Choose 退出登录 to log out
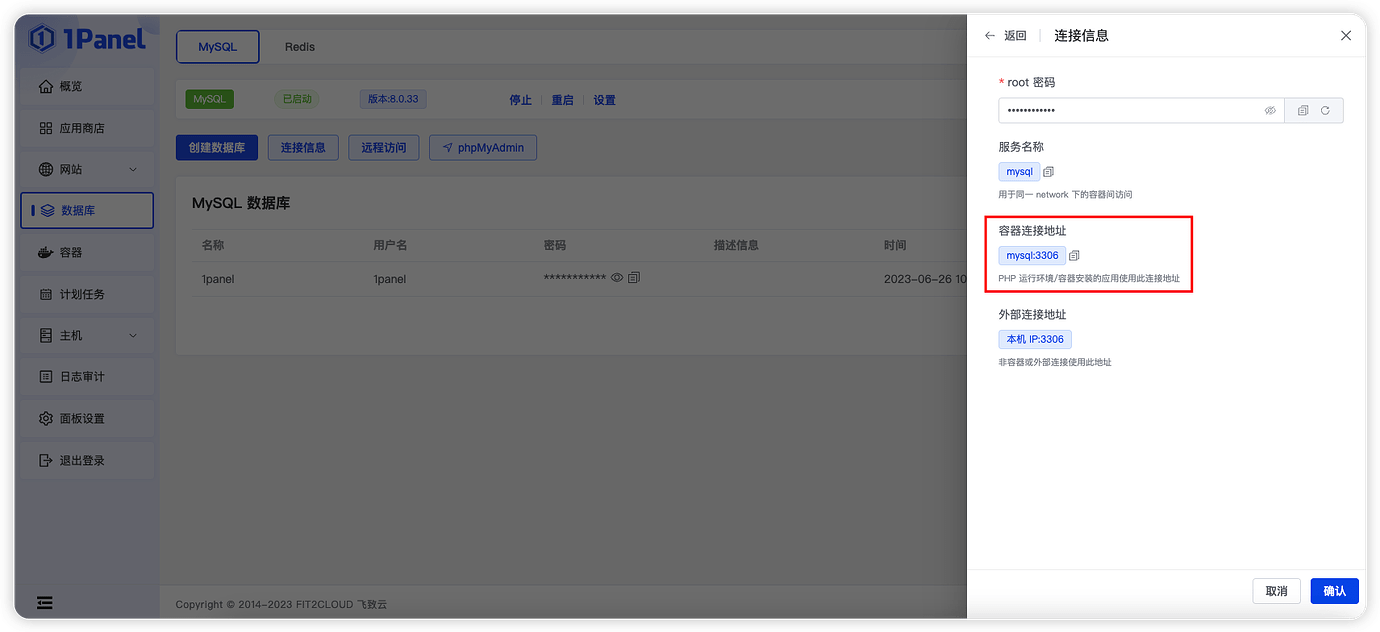Viewport: 1380px width, 632px height. coord(87,460)
